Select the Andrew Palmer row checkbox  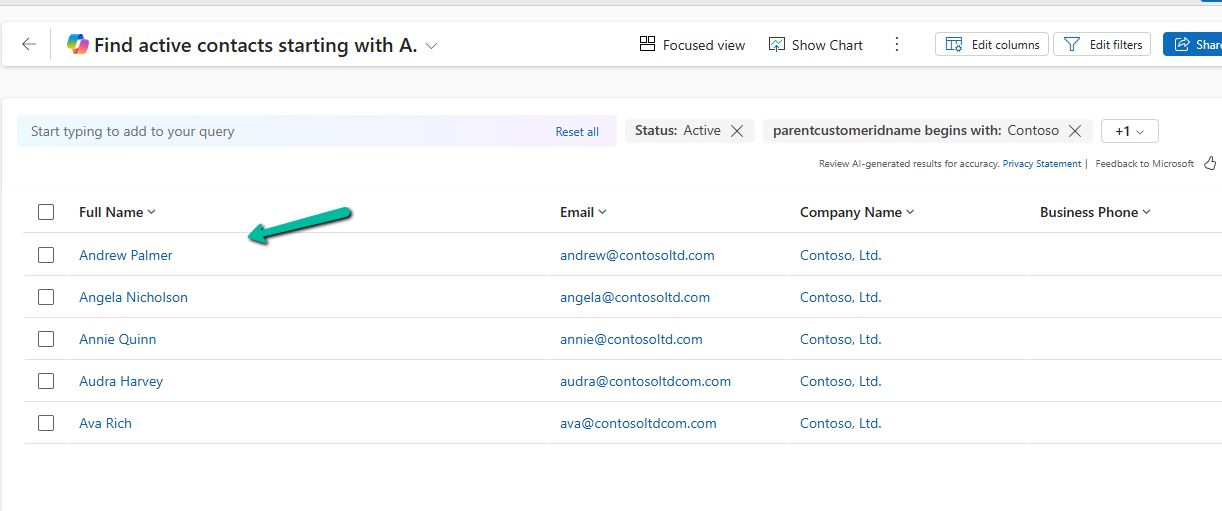point(46,255)
